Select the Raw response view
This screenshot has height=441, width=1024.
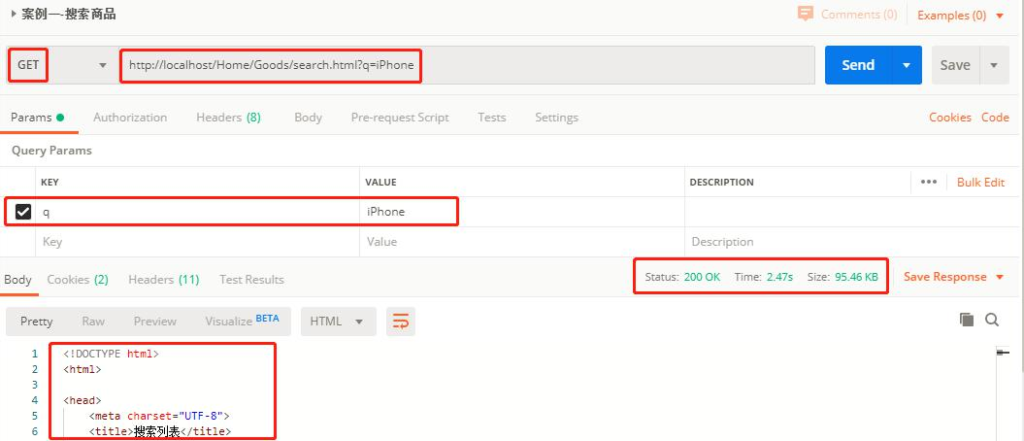[93, 321]
